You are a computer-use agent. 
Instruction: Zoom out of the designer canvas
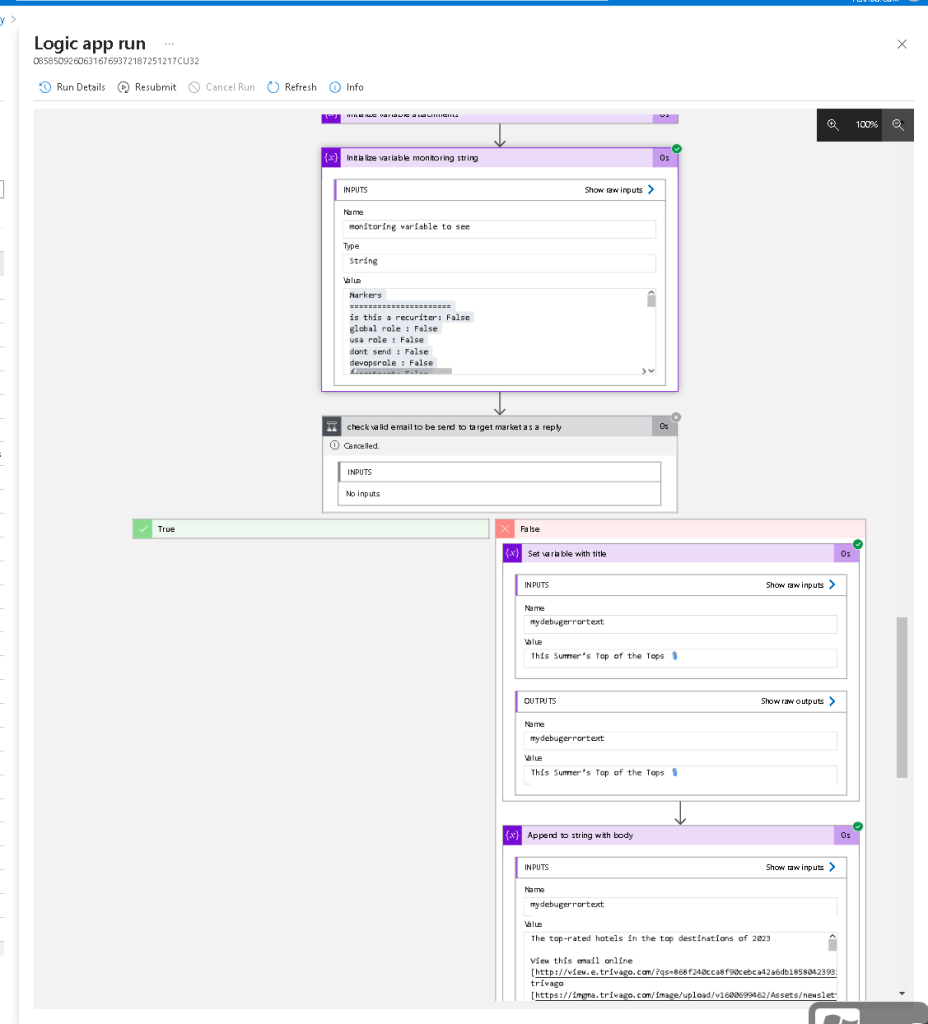click(898, 125)
